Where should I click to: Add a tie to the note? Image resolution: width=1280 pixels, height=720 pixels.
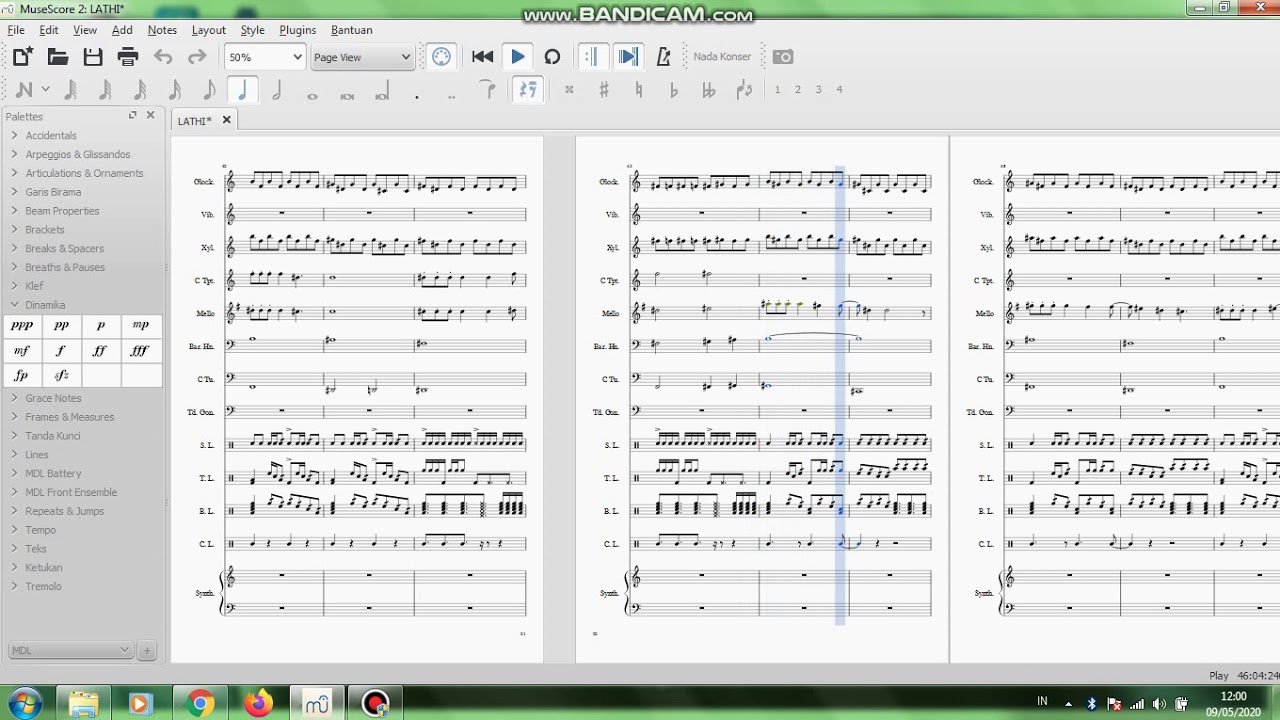[x=488, y=90]
